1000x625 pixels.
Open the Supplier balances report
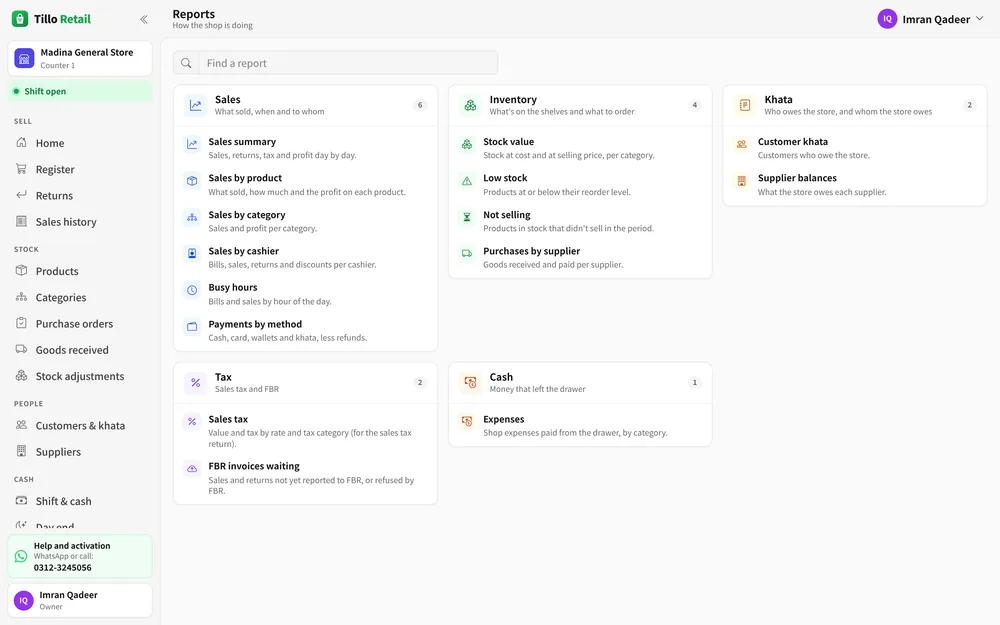coord(855,184)
